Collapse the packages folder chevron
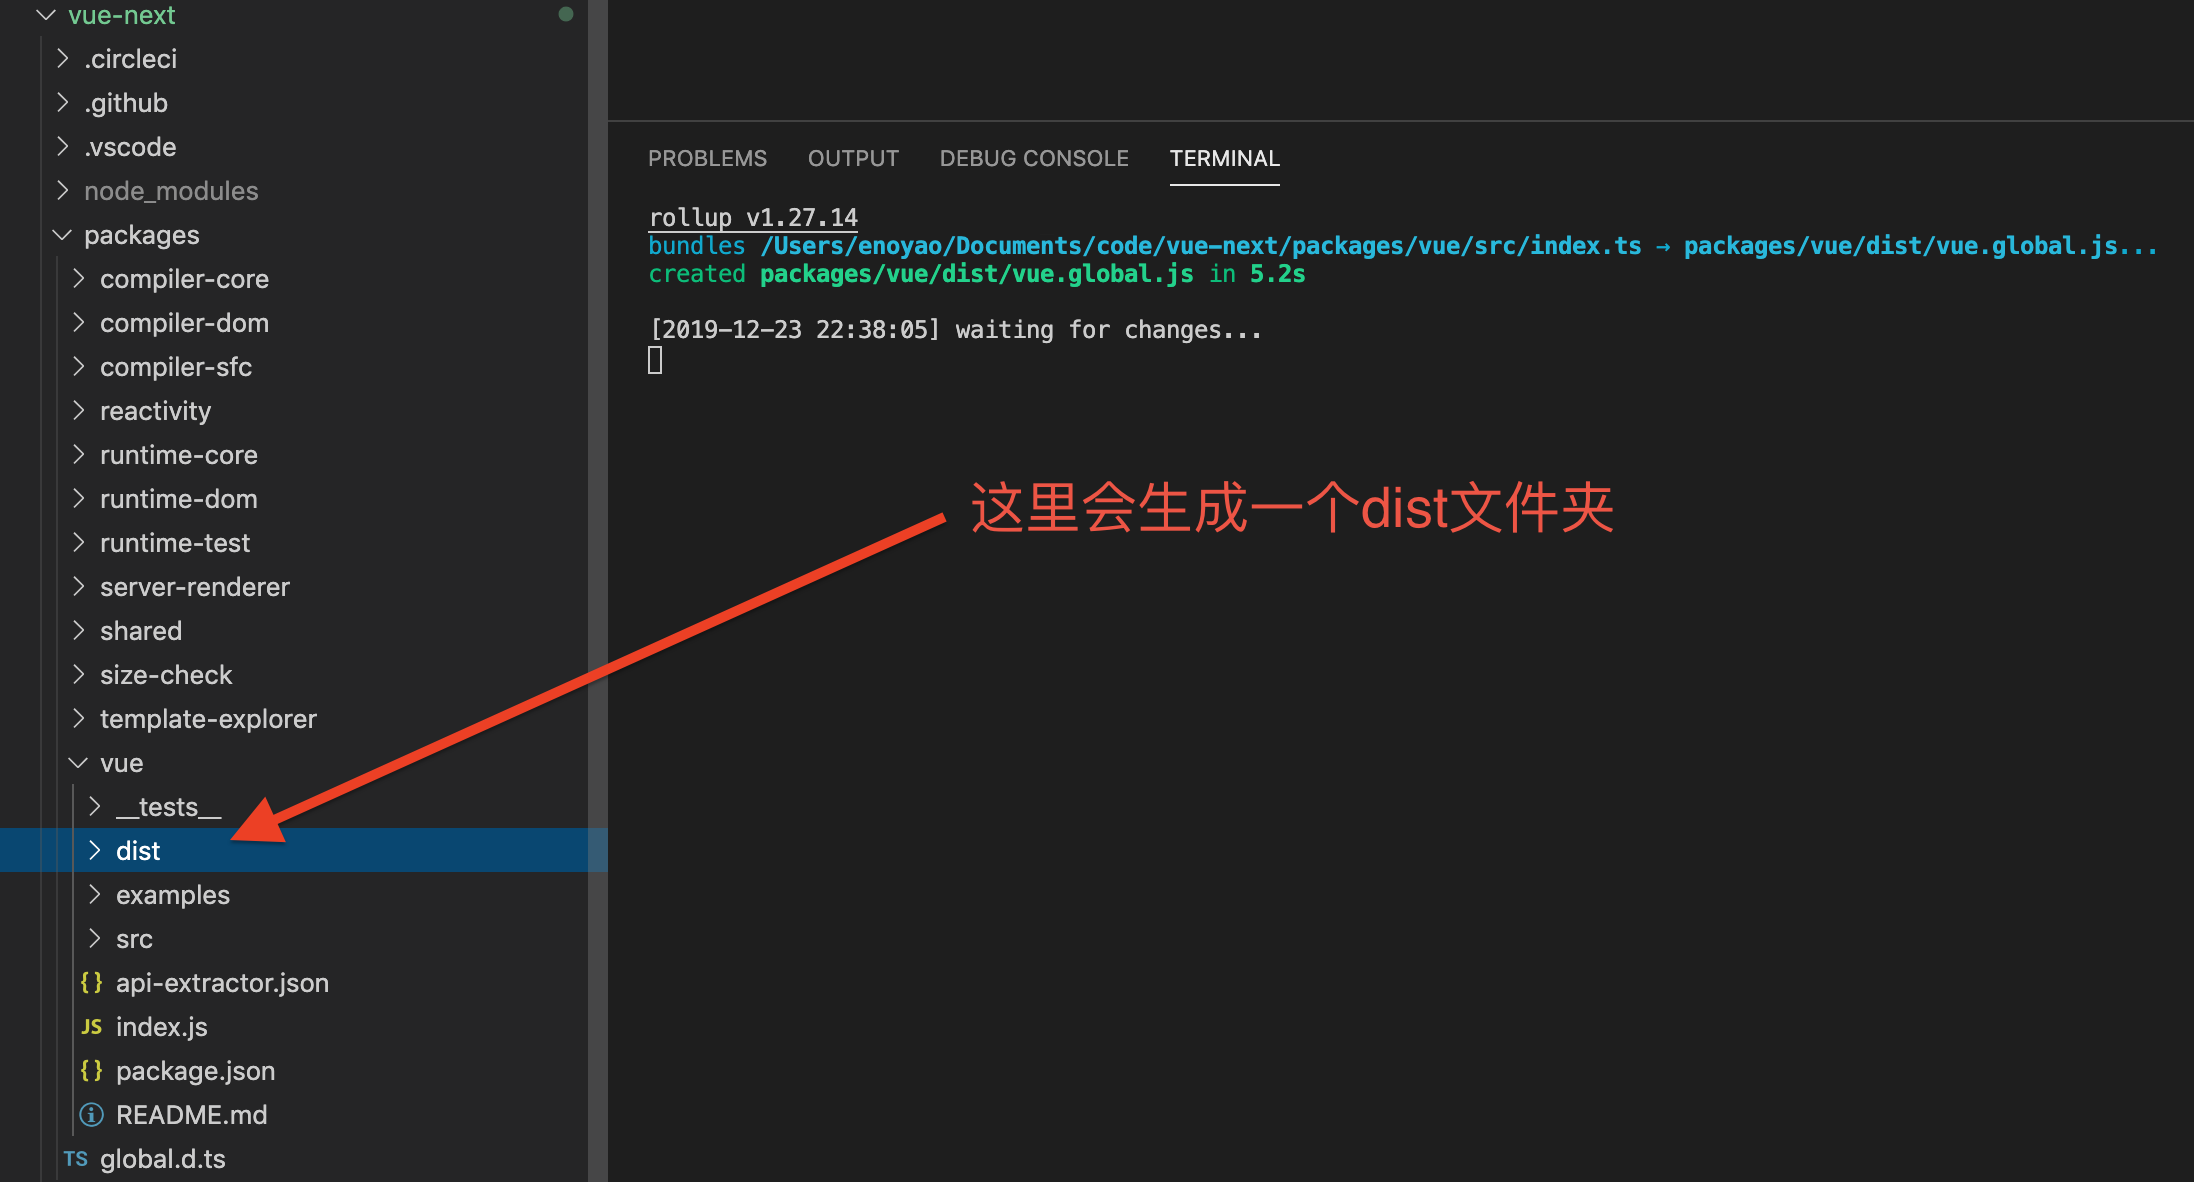Image resolution: width=2194 pixels, height=1182 pixels. point(62,235)
